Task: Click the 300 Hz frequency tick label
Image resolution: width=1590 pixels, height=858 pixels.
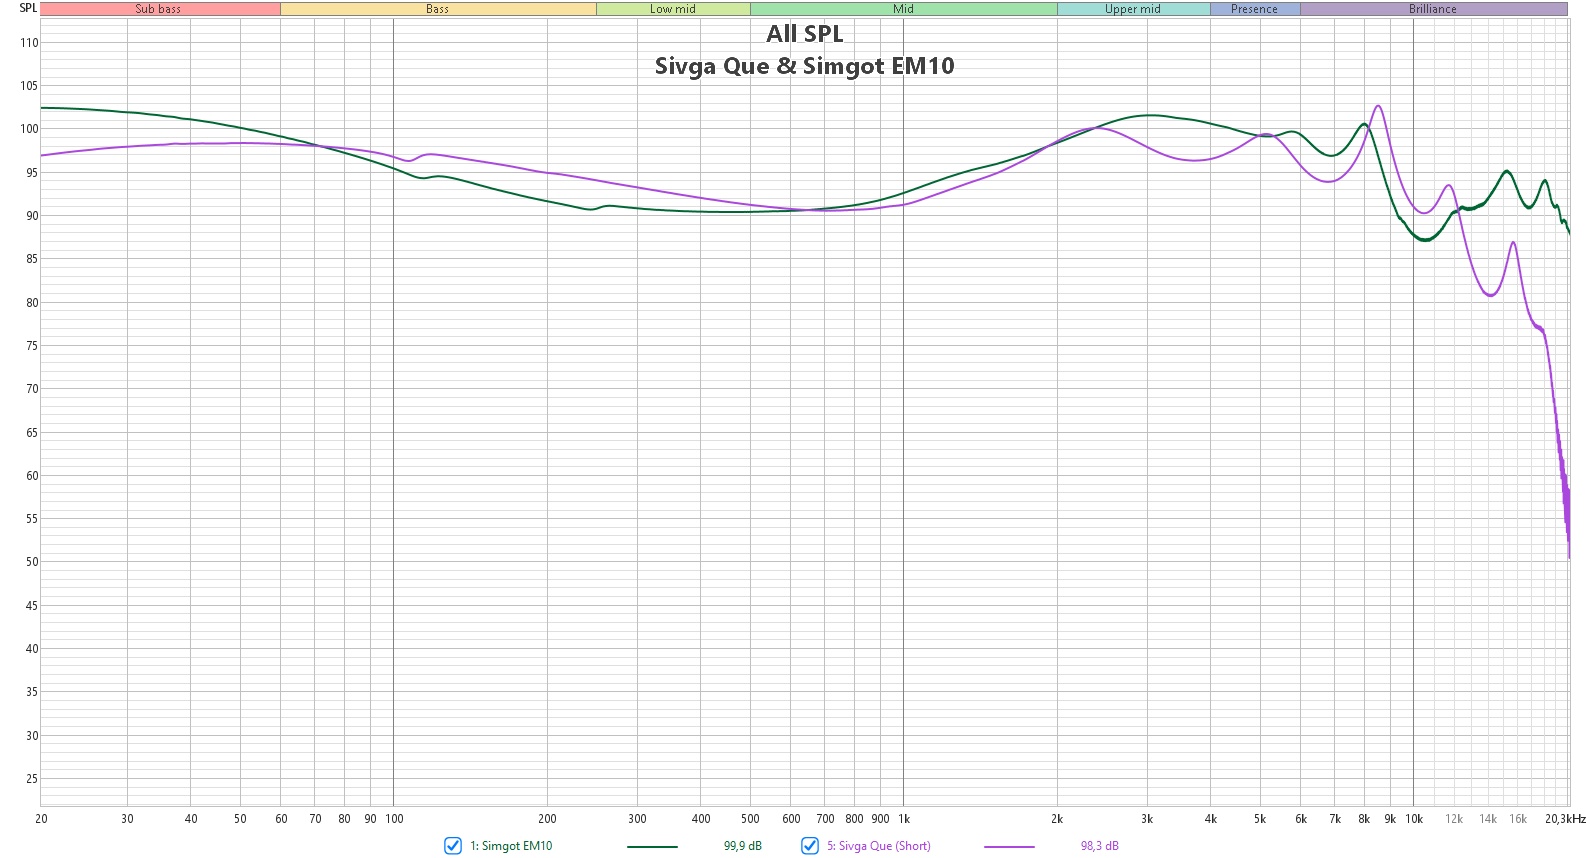Action: 637,819
